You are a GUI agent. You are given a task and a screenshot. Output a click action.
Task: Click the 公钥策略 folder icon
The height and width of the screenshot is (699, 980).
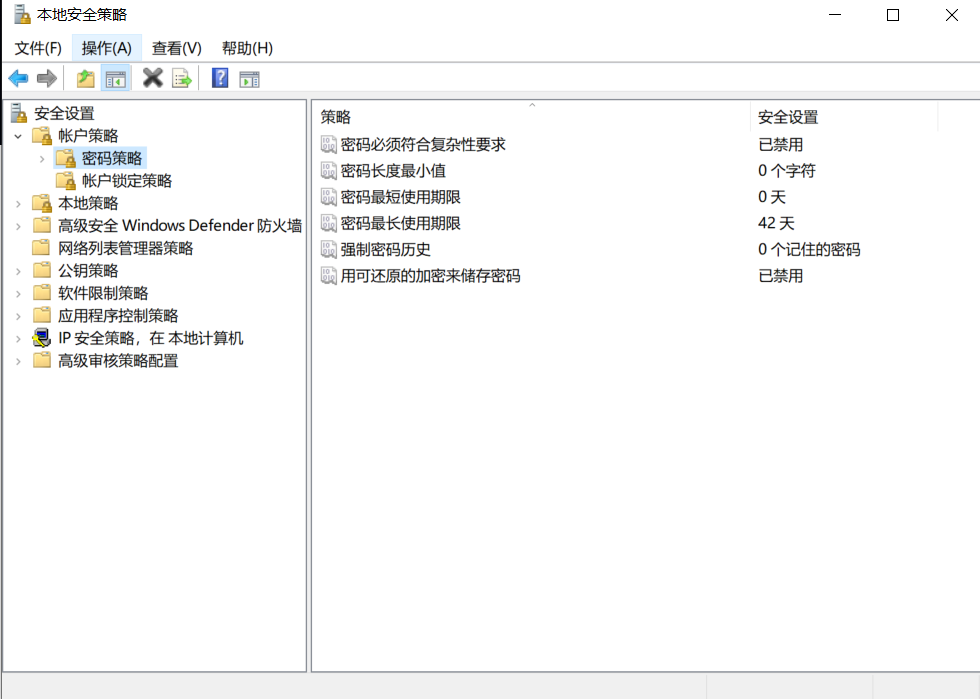click(42, 270)
